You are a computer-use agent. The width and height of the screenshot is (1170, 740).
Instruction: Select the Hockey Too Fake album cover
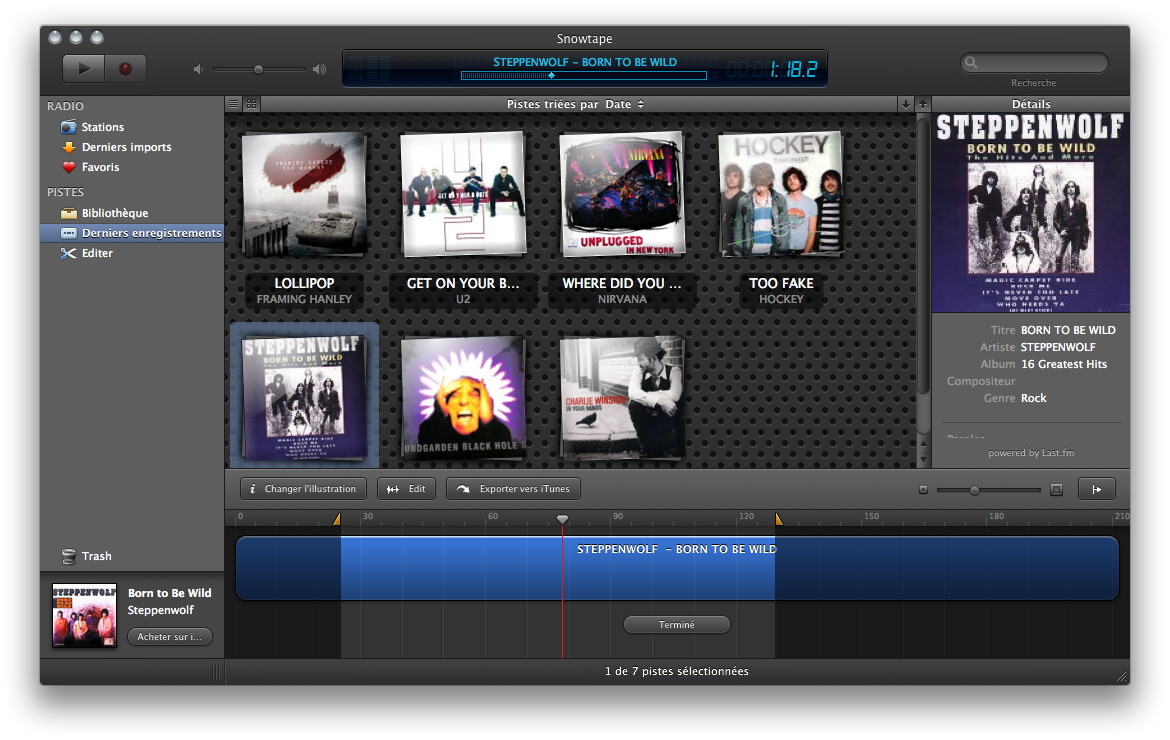click(x=781, y=194)
